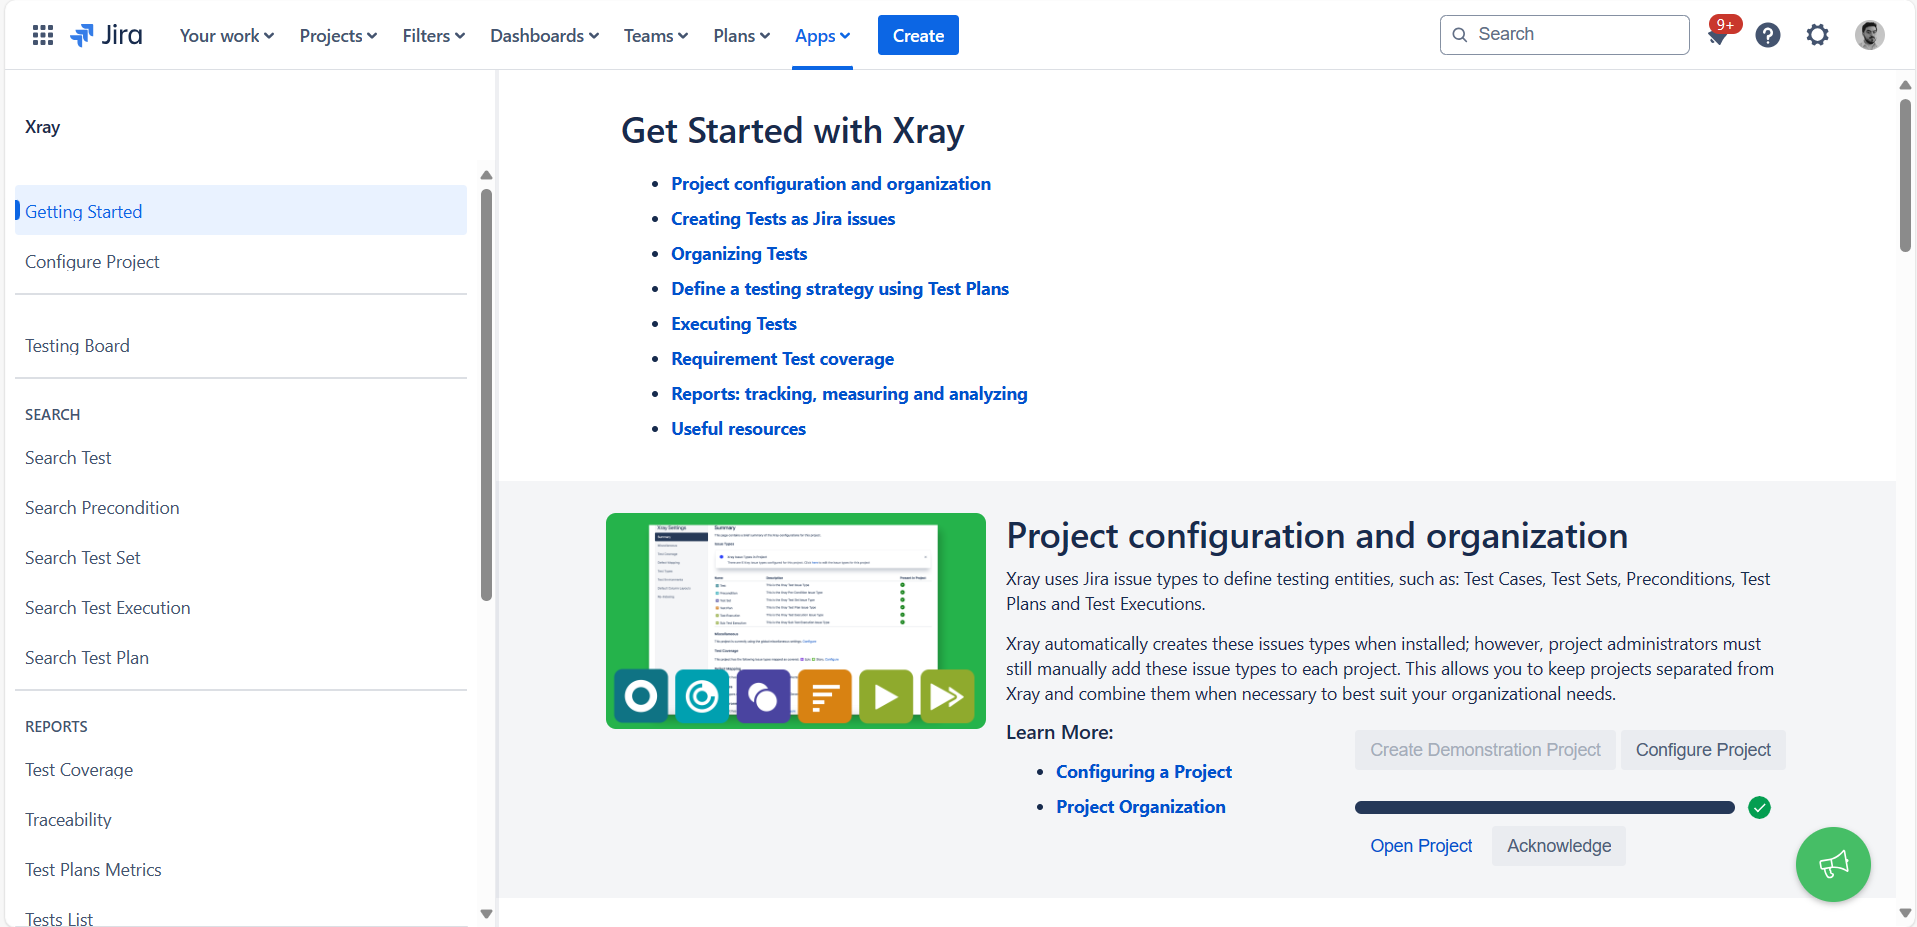Click the page scroll down arrow
Viewport: 1917px width, 927px height.
[x=1905, y=913]
